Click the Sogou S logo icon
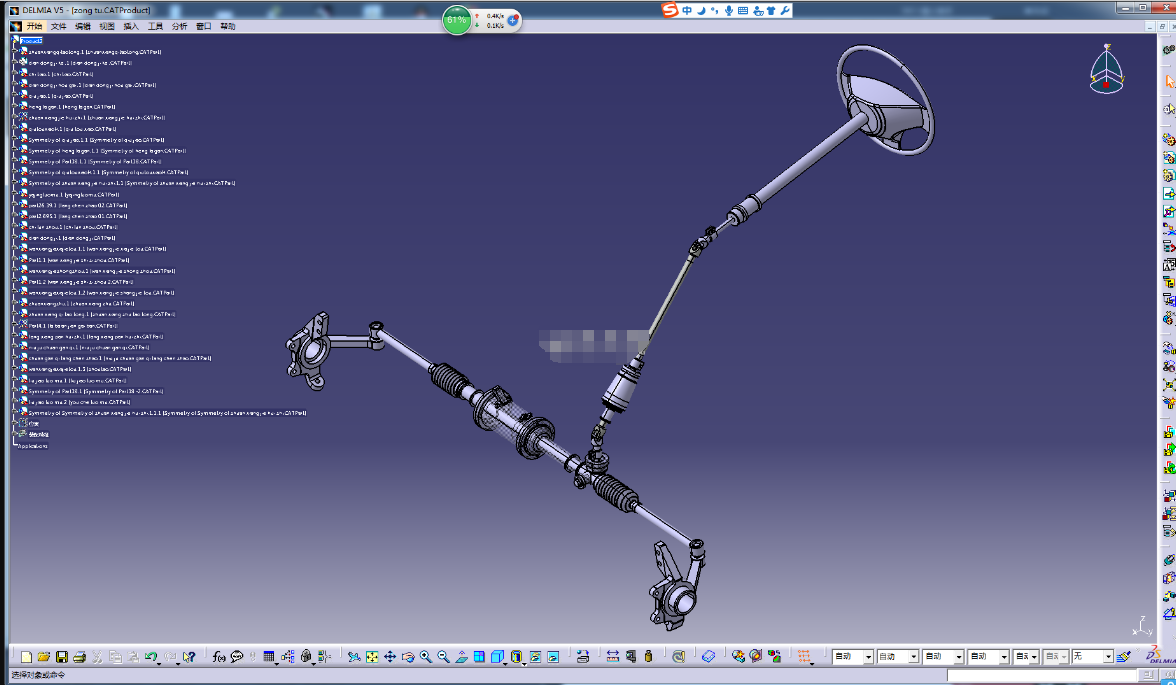The height and width of the screenshot is (685, 1176). tap(669, 10)
